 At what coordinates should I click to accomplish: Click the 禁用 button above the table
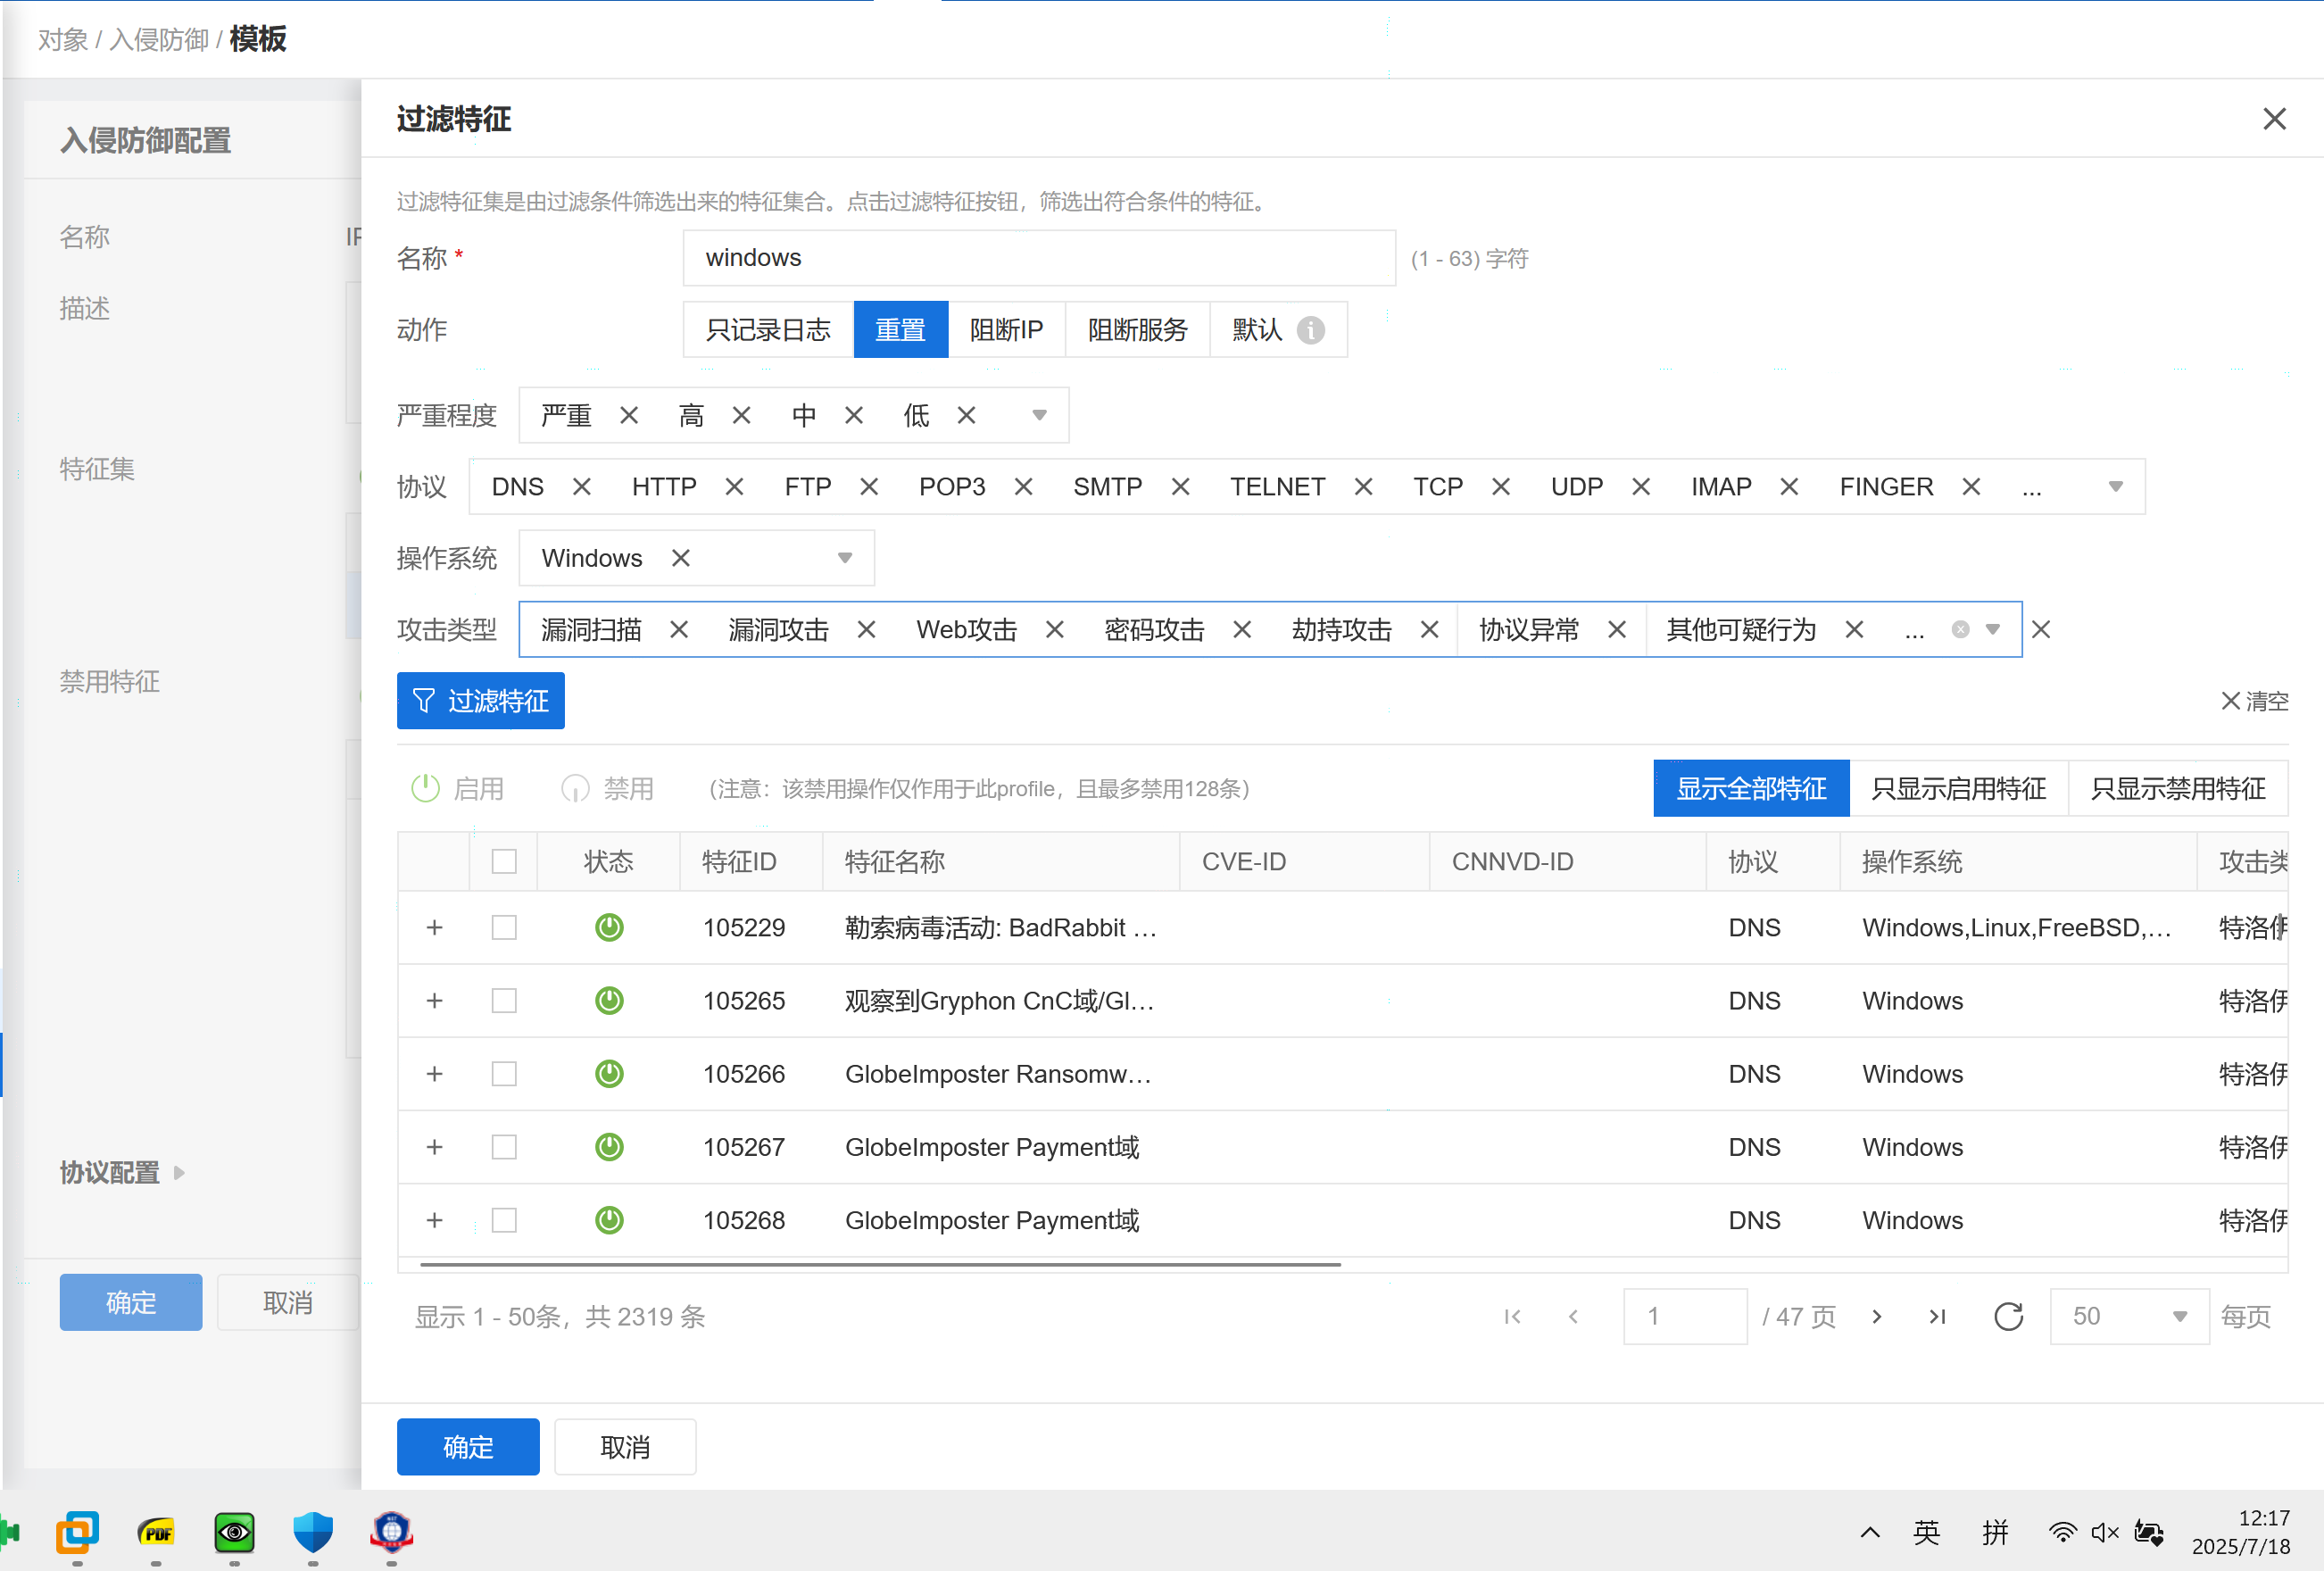click(607, 789)
